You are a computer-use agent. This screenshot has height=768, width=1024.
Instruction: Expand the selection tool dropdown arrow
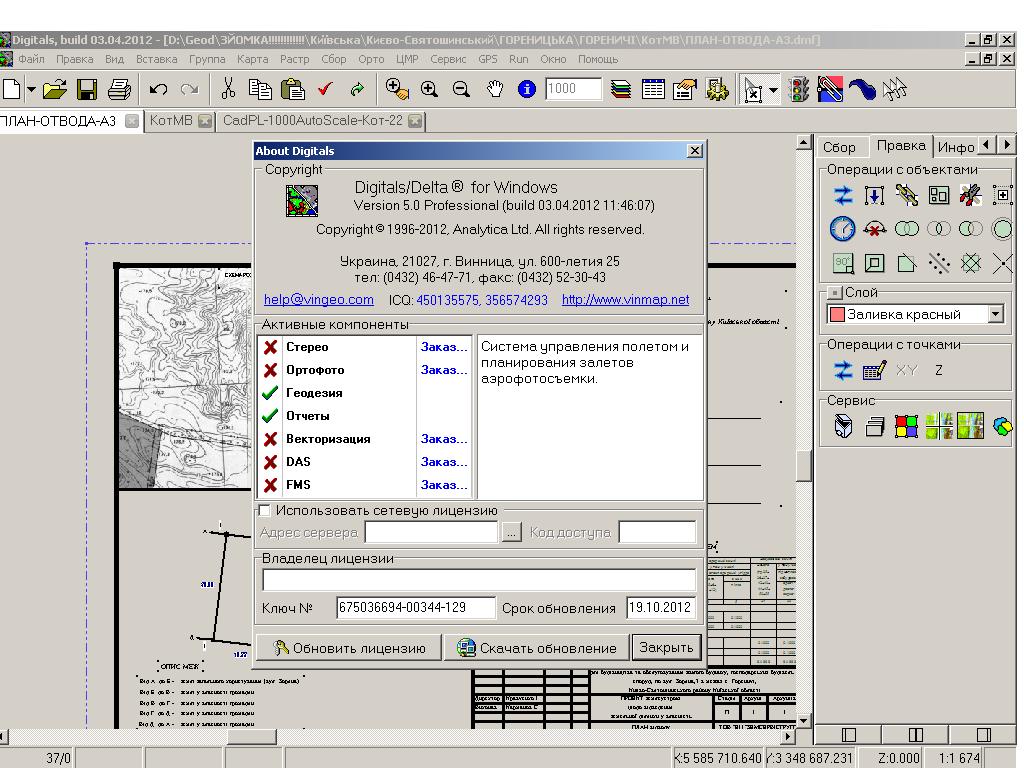pyautogui.click(x=773, y=89)
